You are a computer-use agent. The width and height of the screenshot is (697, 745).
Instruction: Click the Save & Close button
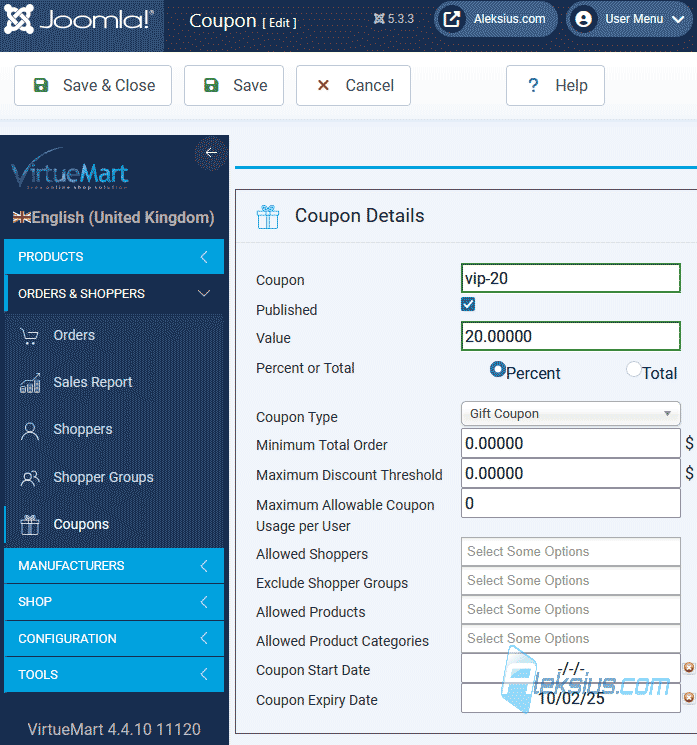click(x=93, y=86)
